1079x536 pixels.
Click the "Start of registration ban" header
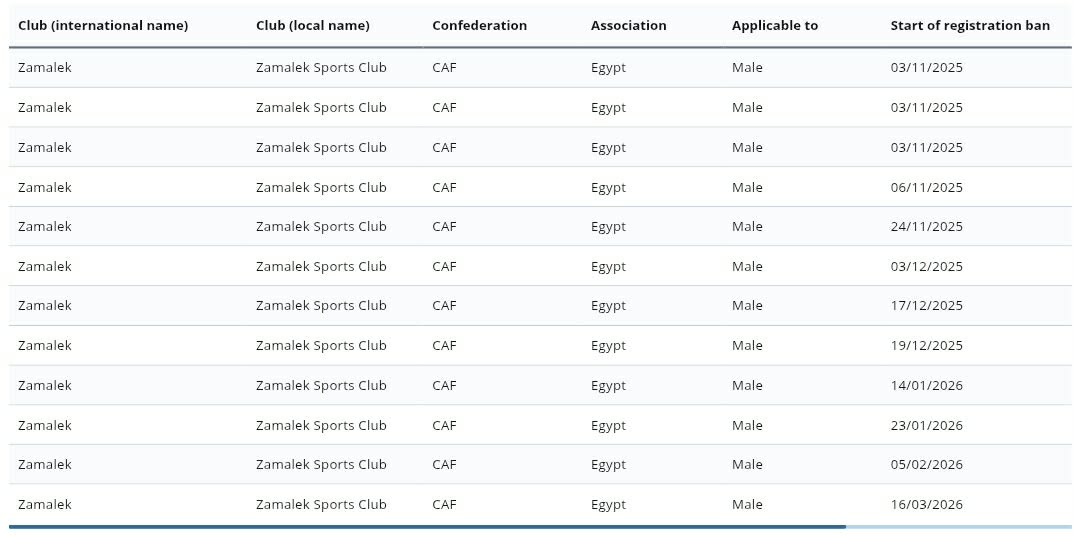[970, 25]
